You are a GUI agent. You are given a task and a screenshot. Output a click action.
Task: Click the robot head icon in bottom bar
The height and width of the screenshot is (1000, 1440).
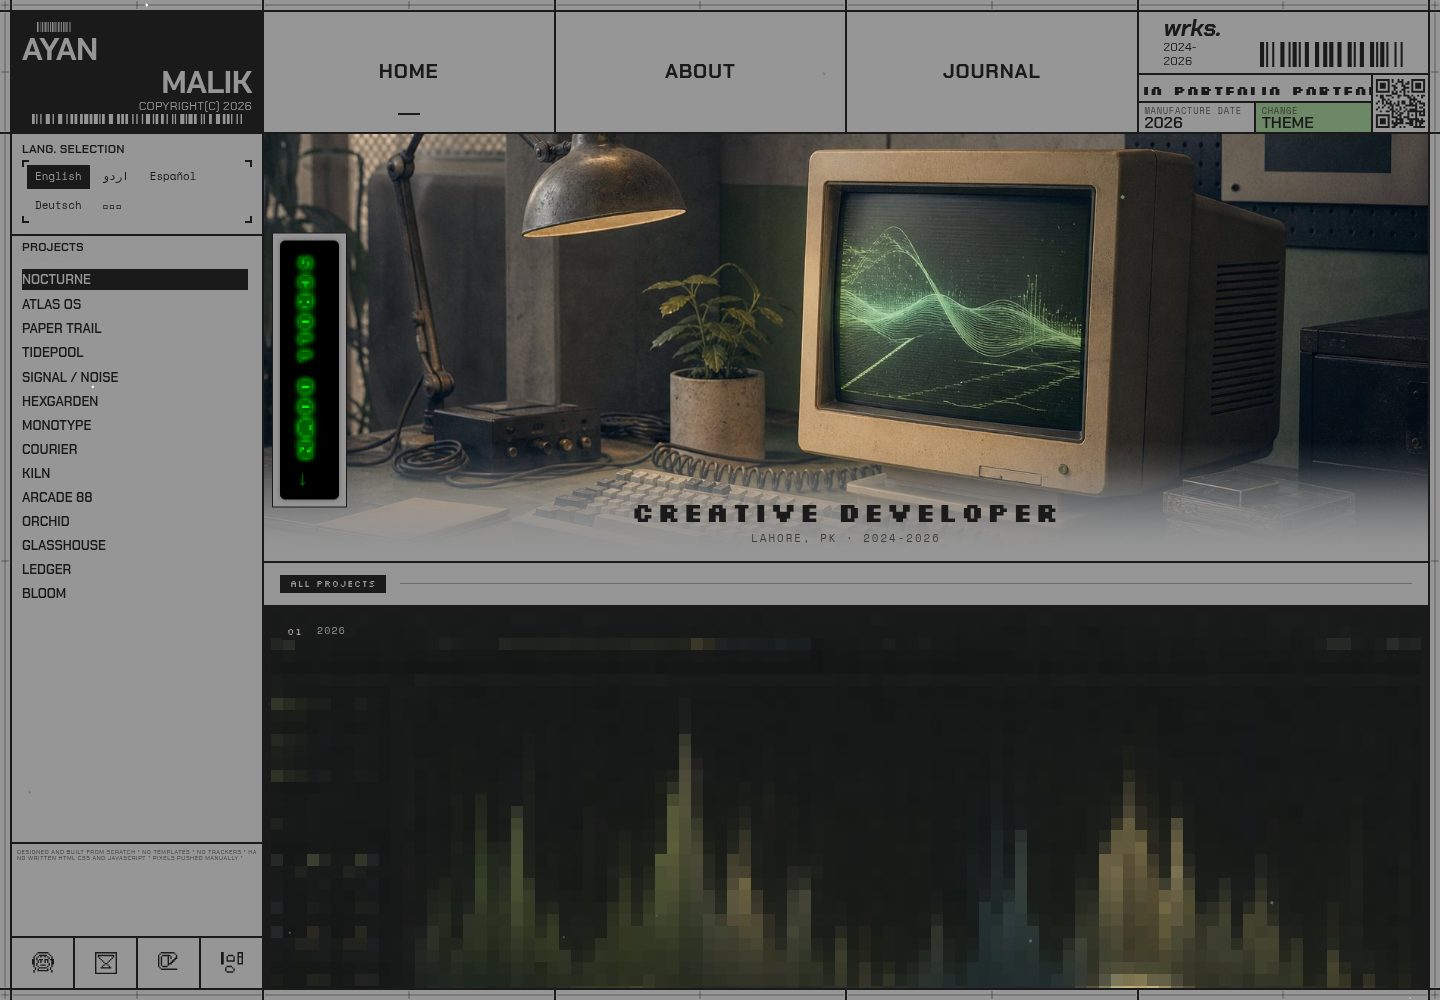[42, 963]
